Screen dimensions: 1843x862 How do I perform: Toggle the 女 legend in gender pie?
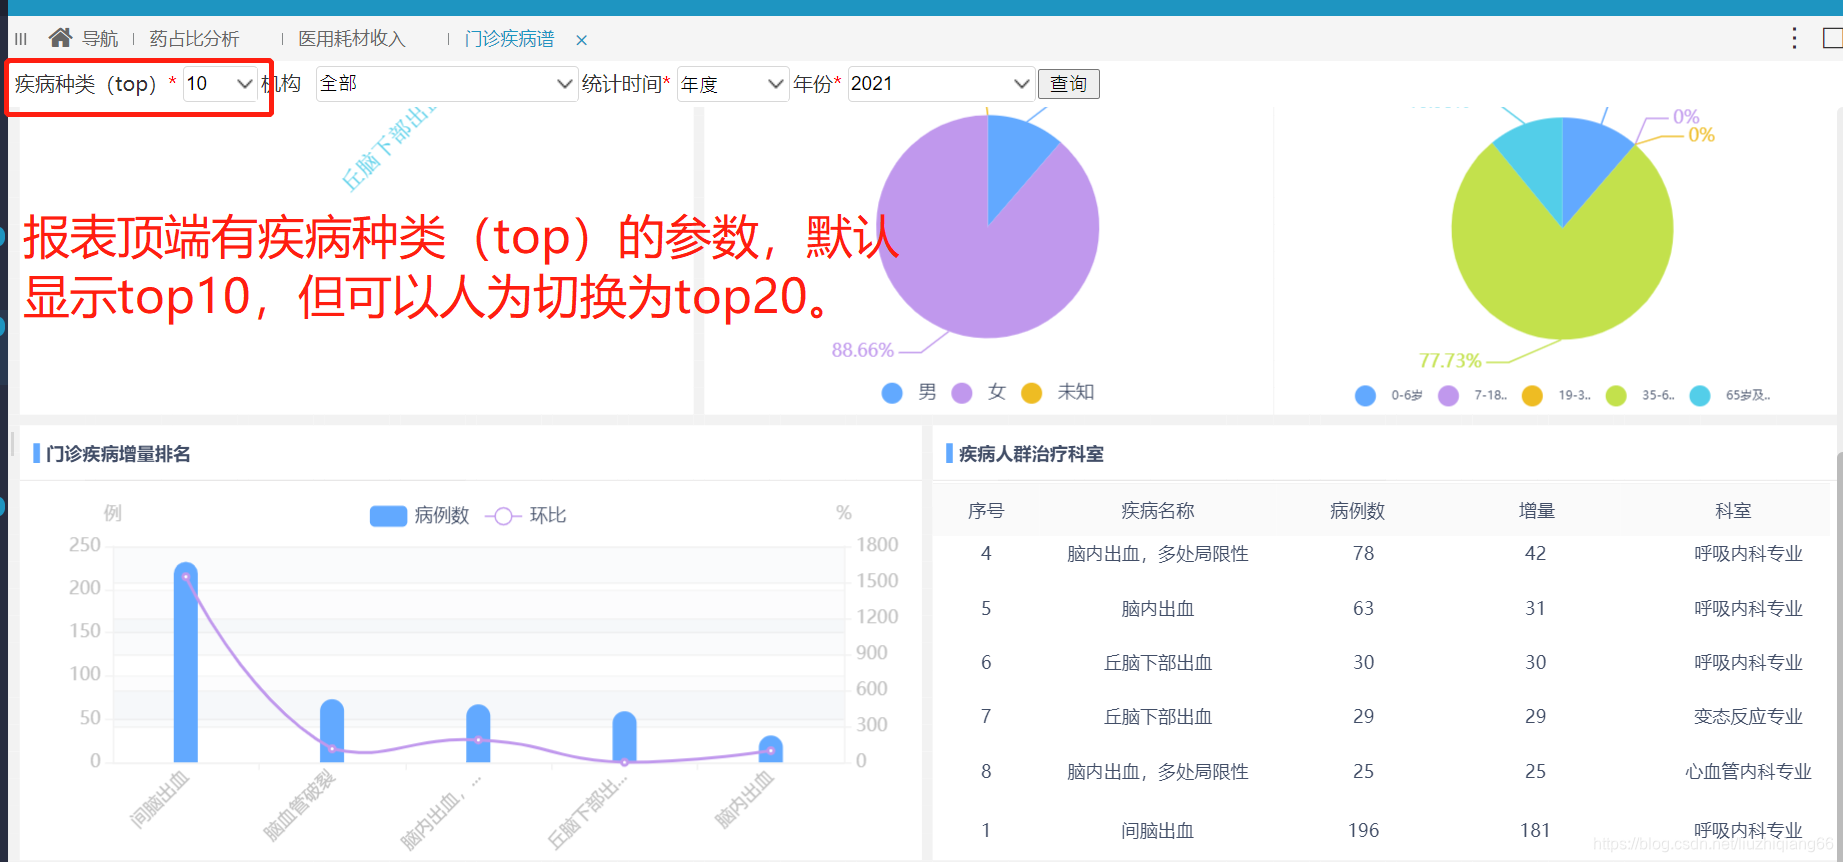tap(979, 392)
